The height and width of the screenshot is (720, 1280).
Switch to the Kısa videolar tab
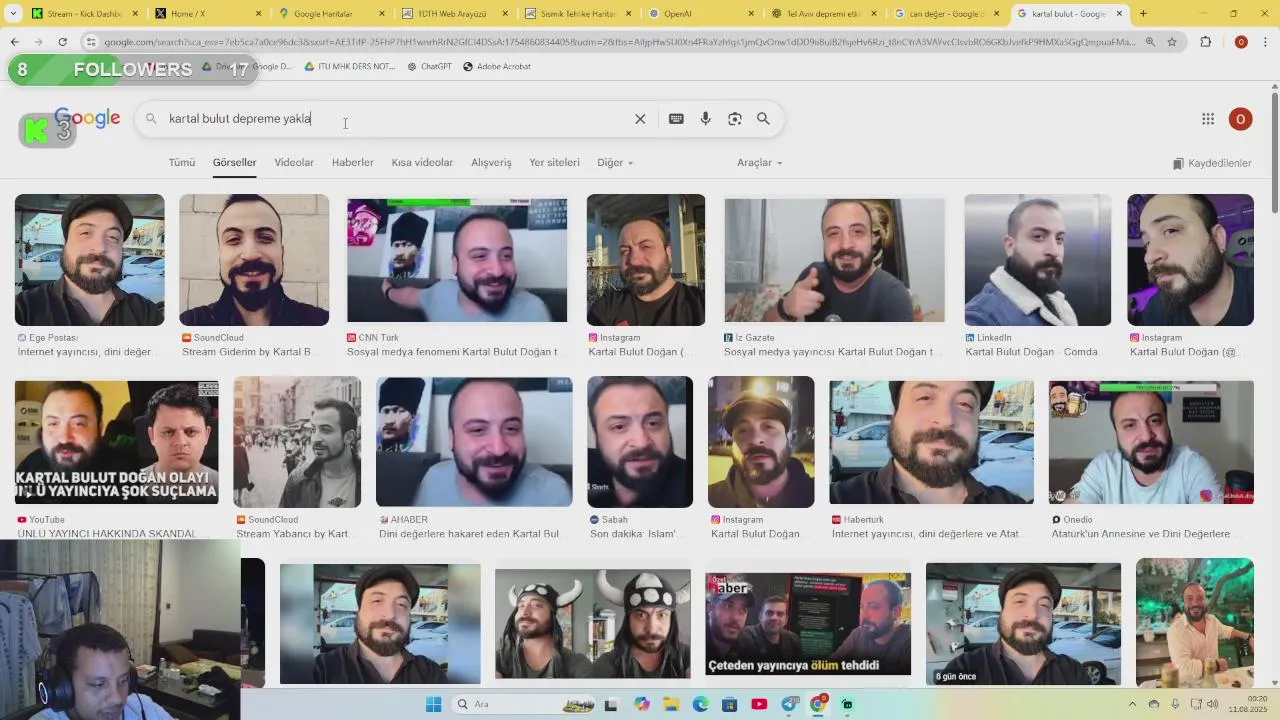click(422, 162)
